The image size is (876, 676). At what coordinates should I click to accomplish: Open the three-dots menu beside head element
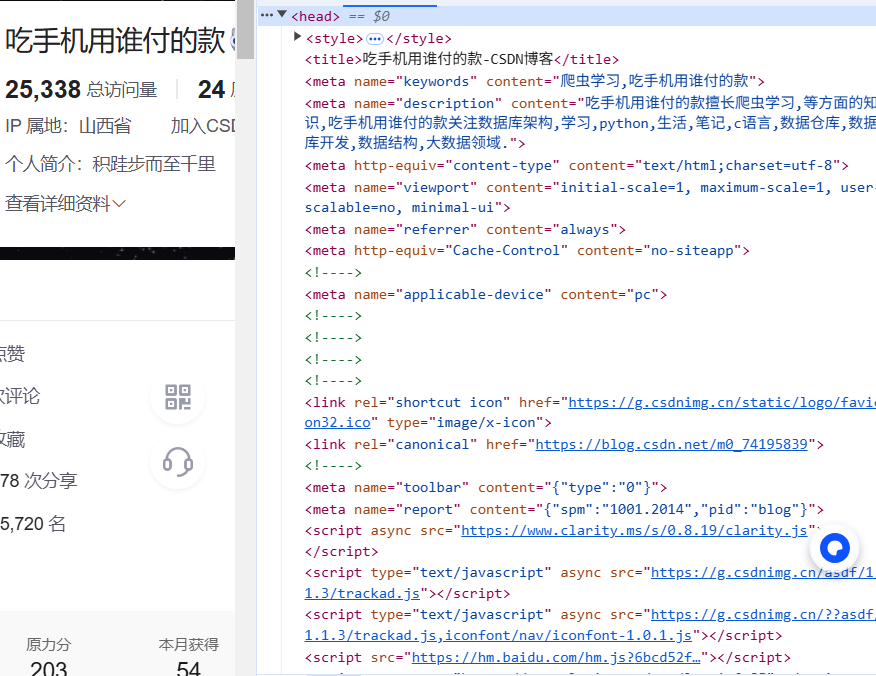(267, 15)
